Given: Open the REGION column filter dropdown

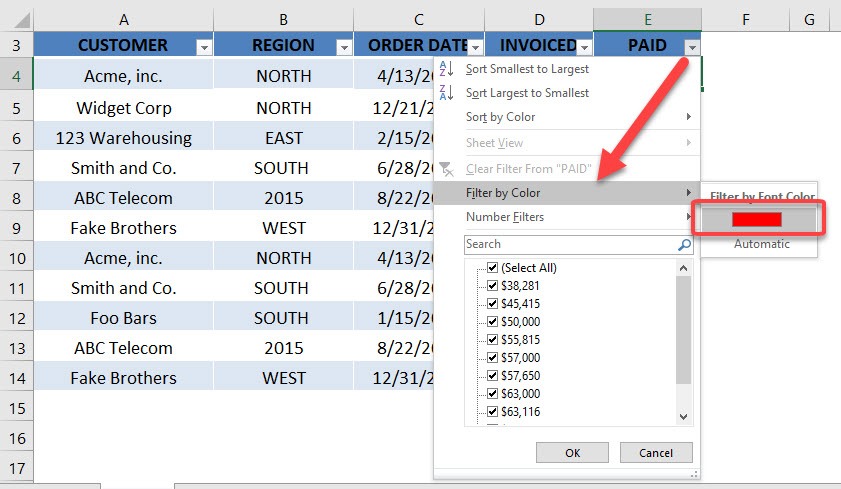Looking at the screenshot, I should pyautogui.click(x=344, y=48).
